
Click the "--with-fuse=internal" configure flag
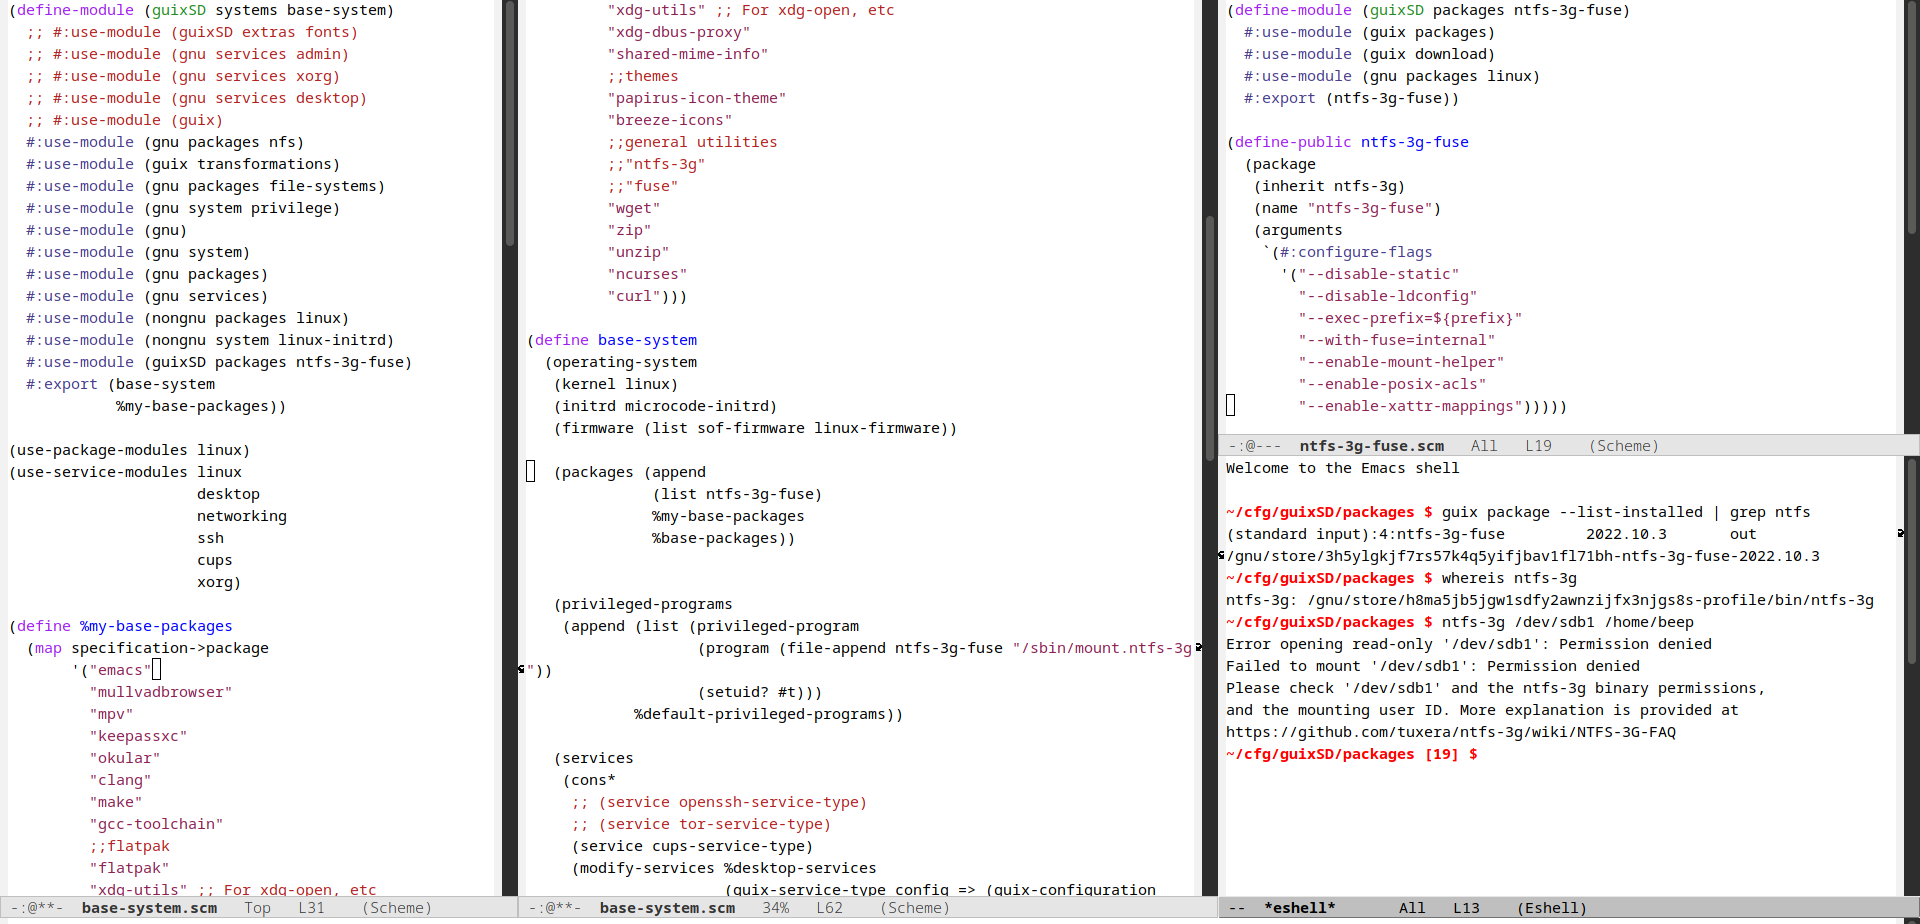coord(1397,340)
